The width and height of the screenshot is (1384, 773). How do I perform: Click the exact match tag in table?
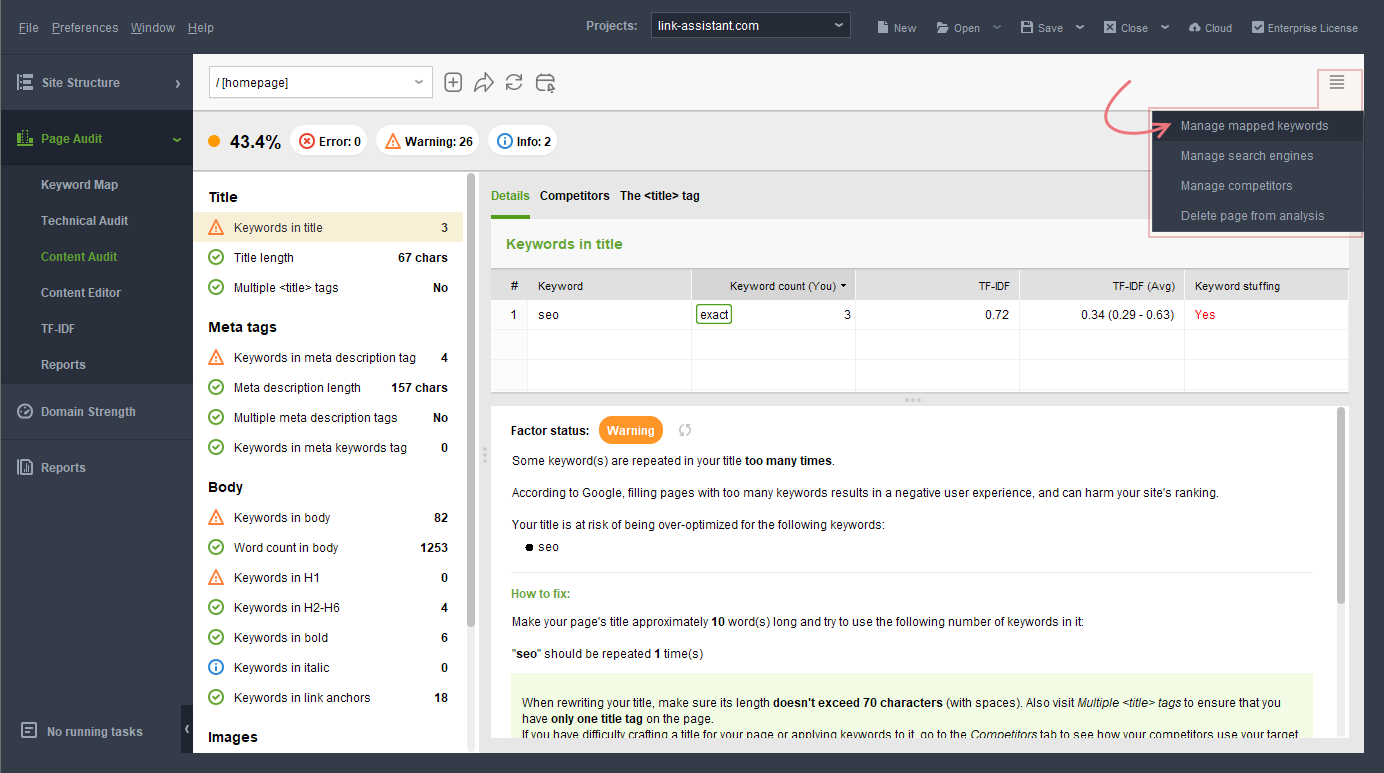(x=714, y=314)
